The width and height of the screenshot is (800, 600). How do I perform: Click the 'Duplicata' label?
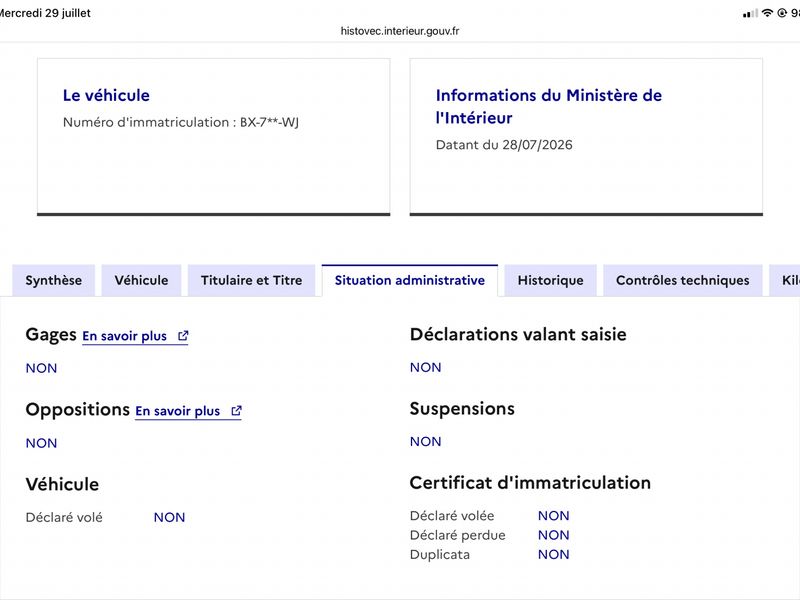(x=440, y=555)
